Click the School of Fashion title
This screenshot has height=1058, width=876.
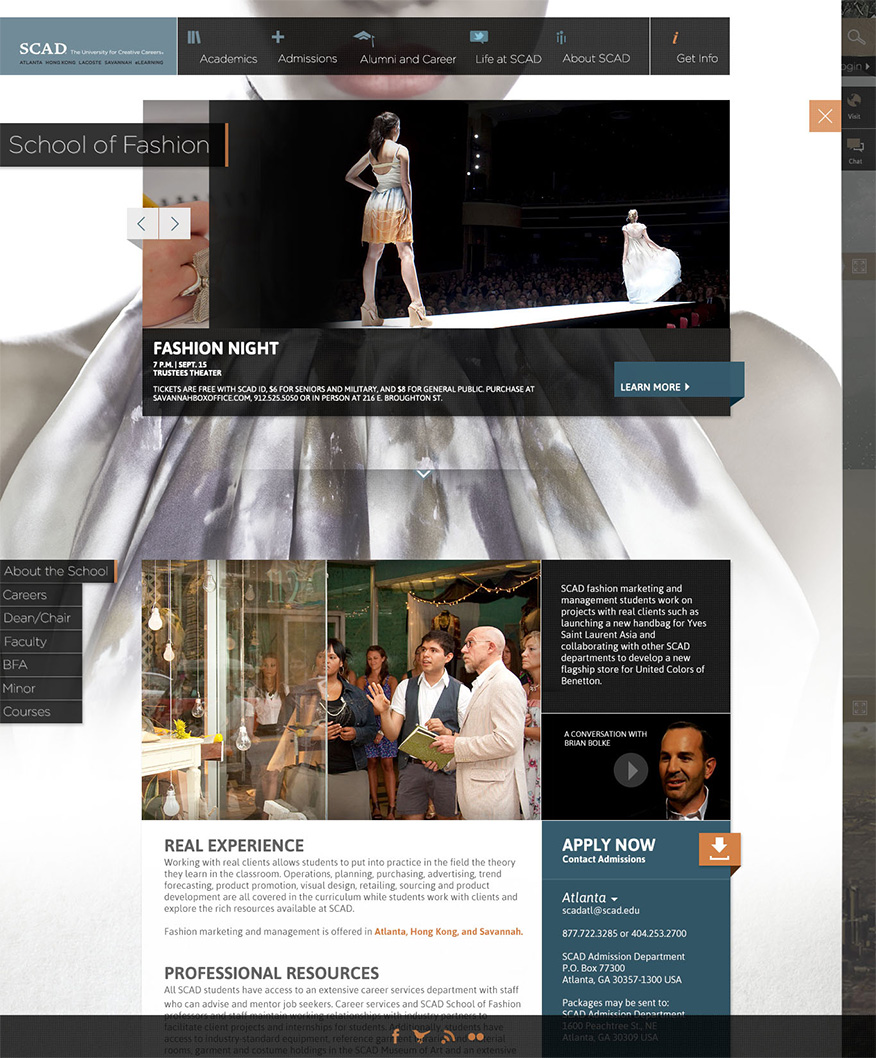109,145
